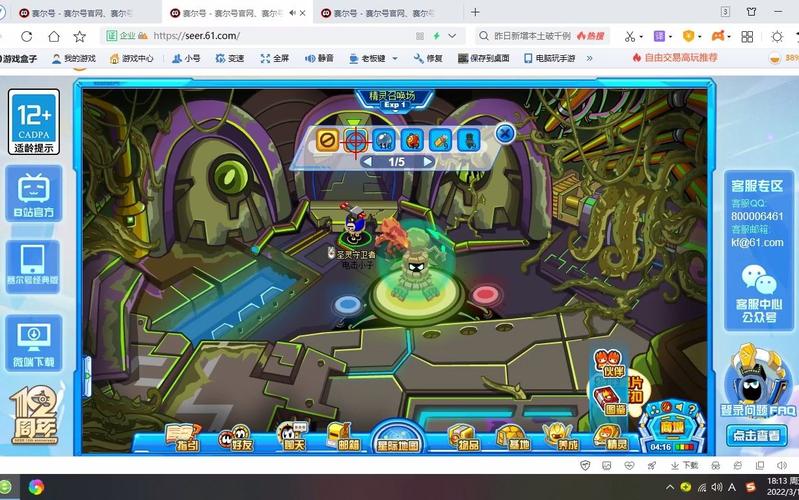The image size is (799, 500).
Task: Reload the page
Action: 26,36
